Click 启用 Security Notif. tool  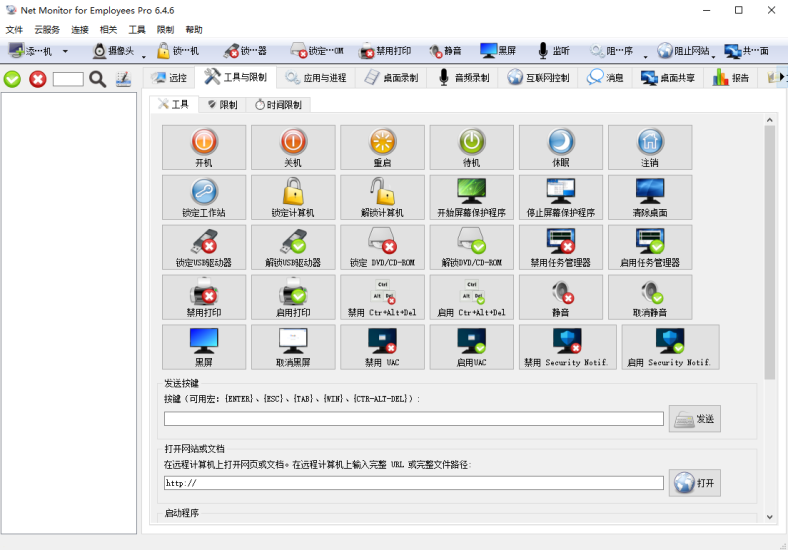tap(670, 347)
